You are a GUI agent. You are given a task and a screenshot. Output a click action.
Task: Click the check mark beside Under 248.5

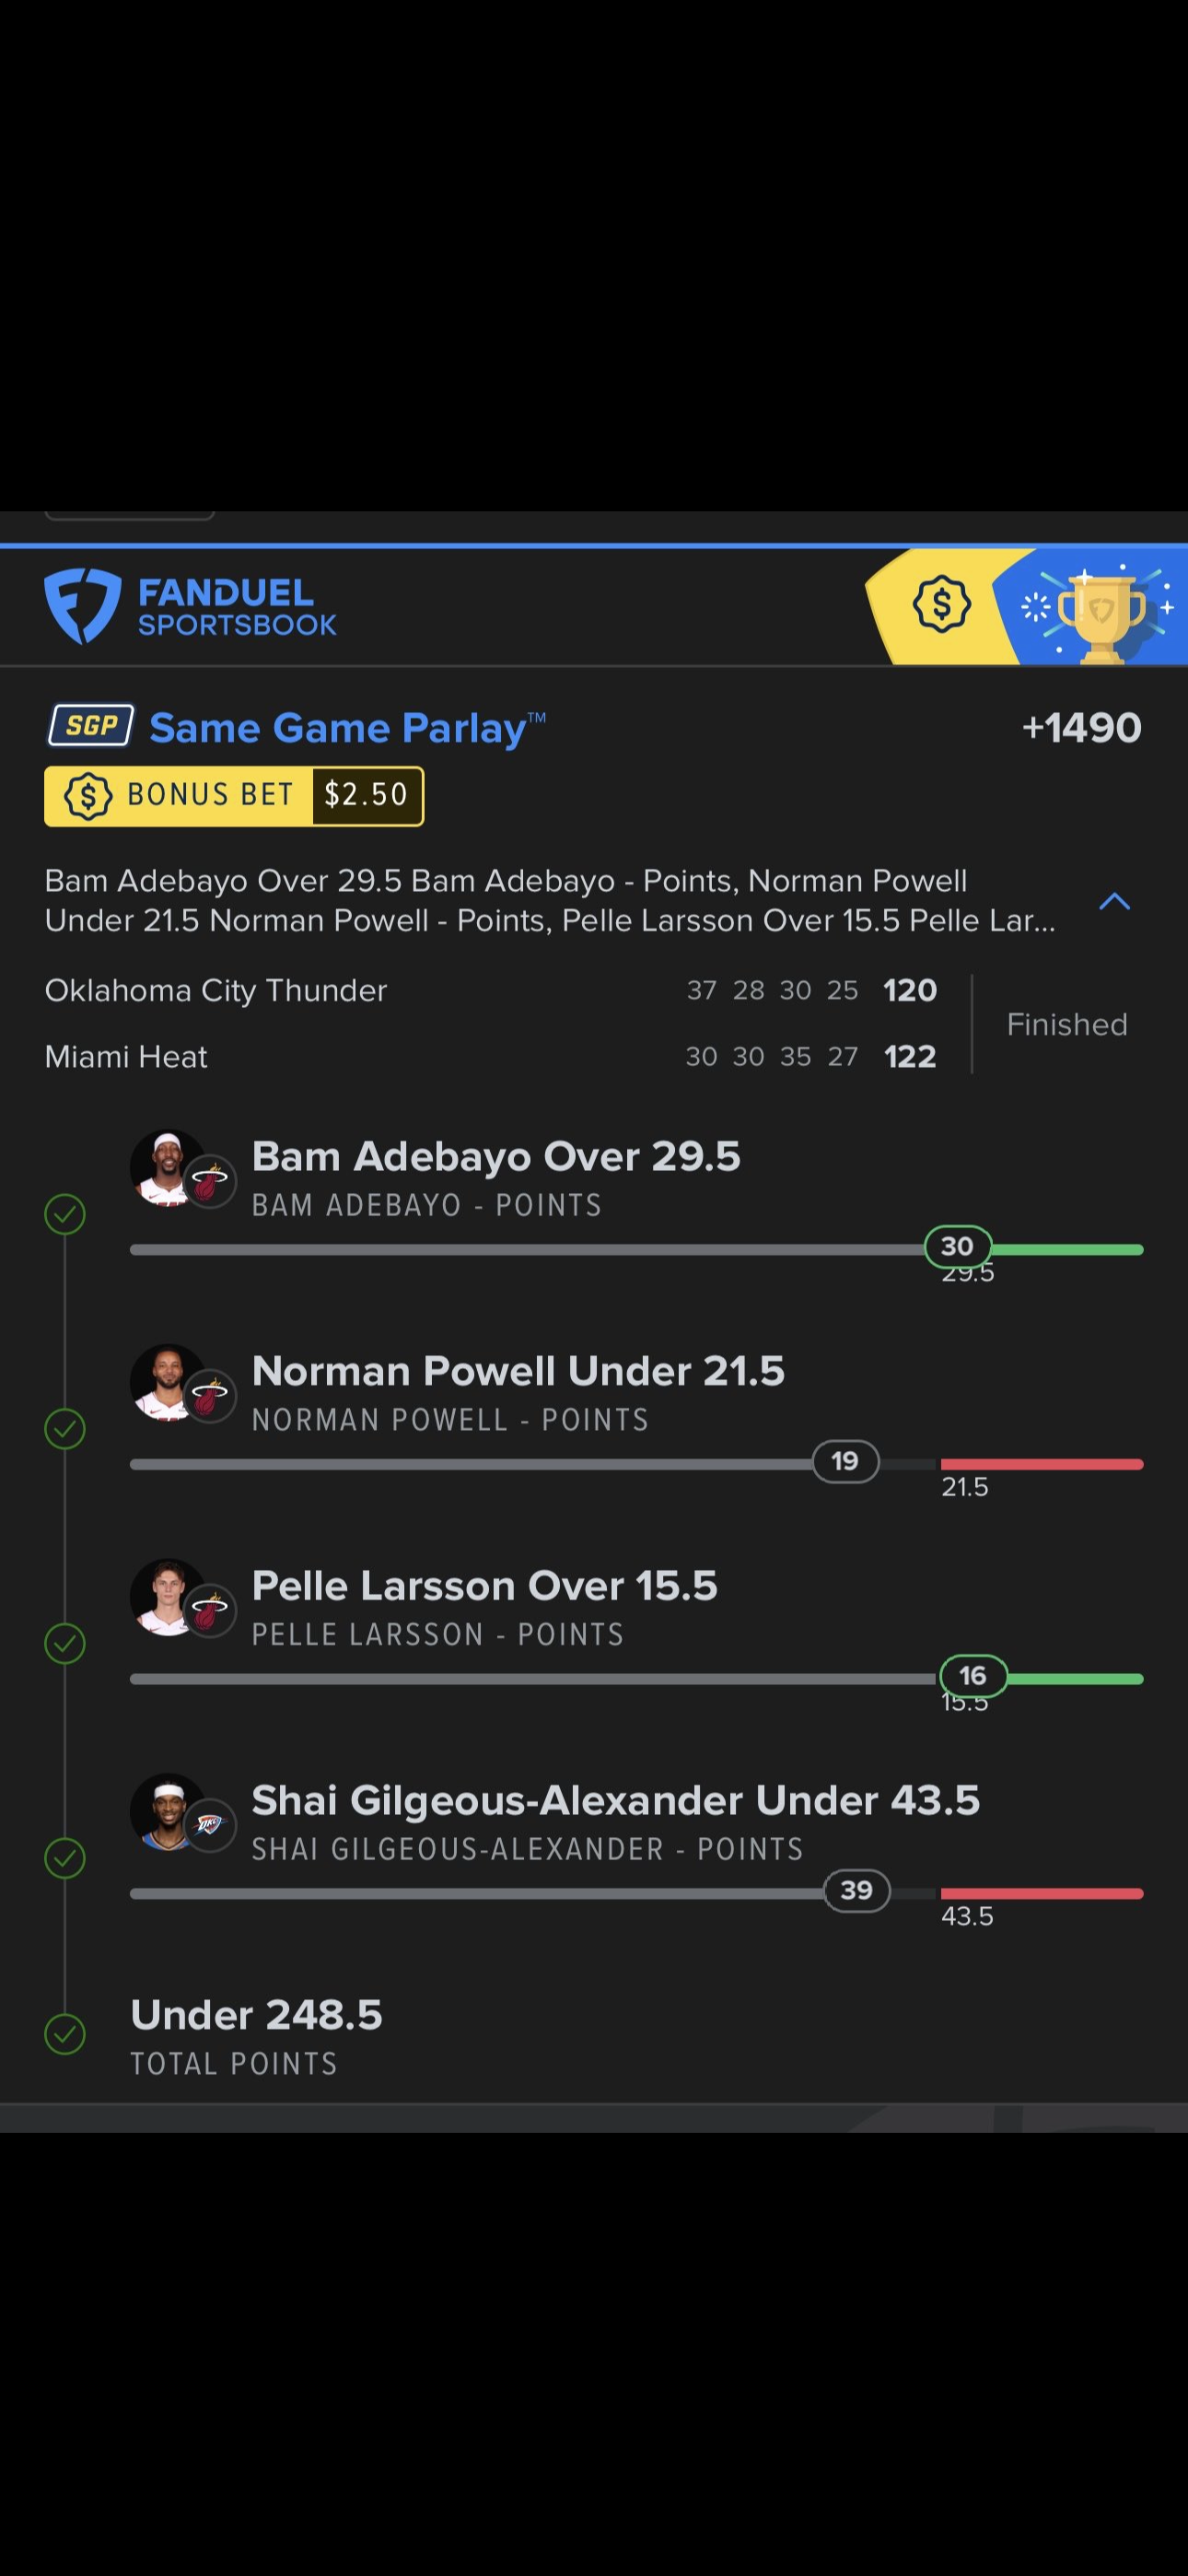click(65, 2033)
